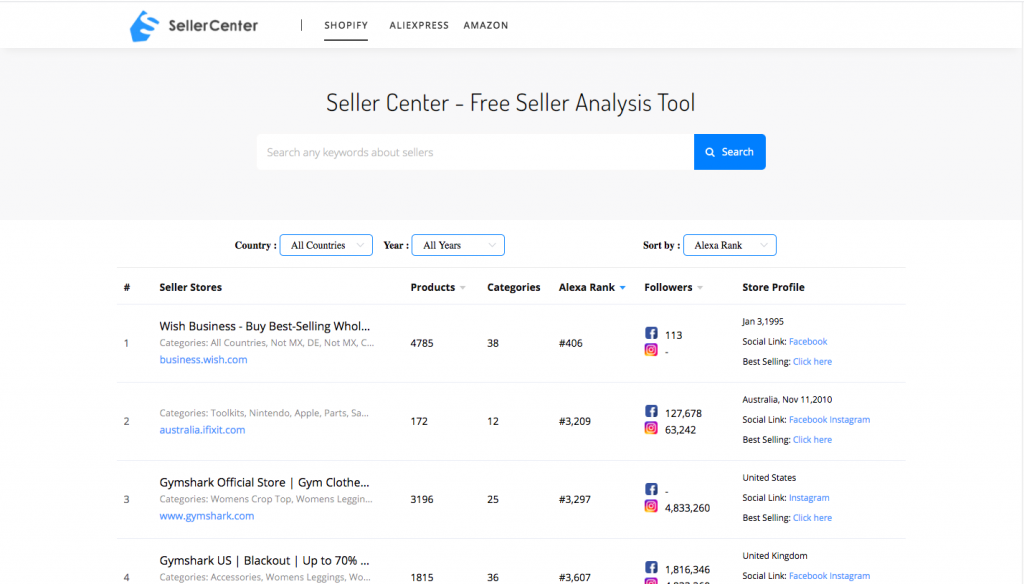This screenshot has width=1024, height=584.
Task: Click Instagram icon in Wish Business row
Action: 651,350
